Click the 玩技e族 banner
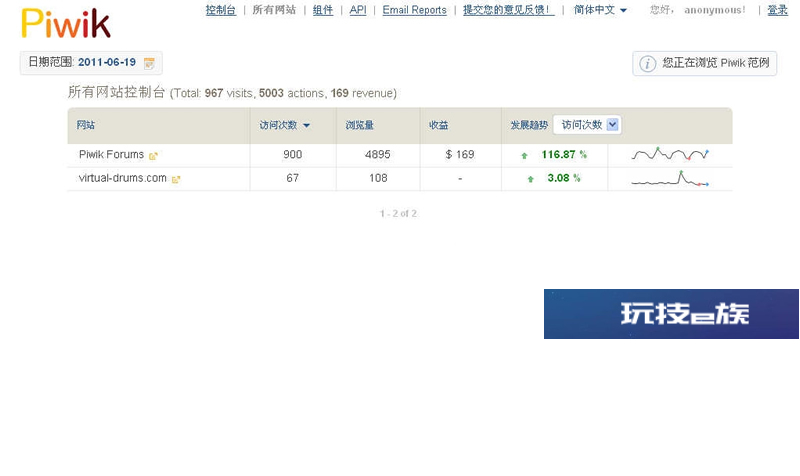Image resolution: width=800 pixels, height=476 pixels. pyautogui.click(x=671, y=314)
